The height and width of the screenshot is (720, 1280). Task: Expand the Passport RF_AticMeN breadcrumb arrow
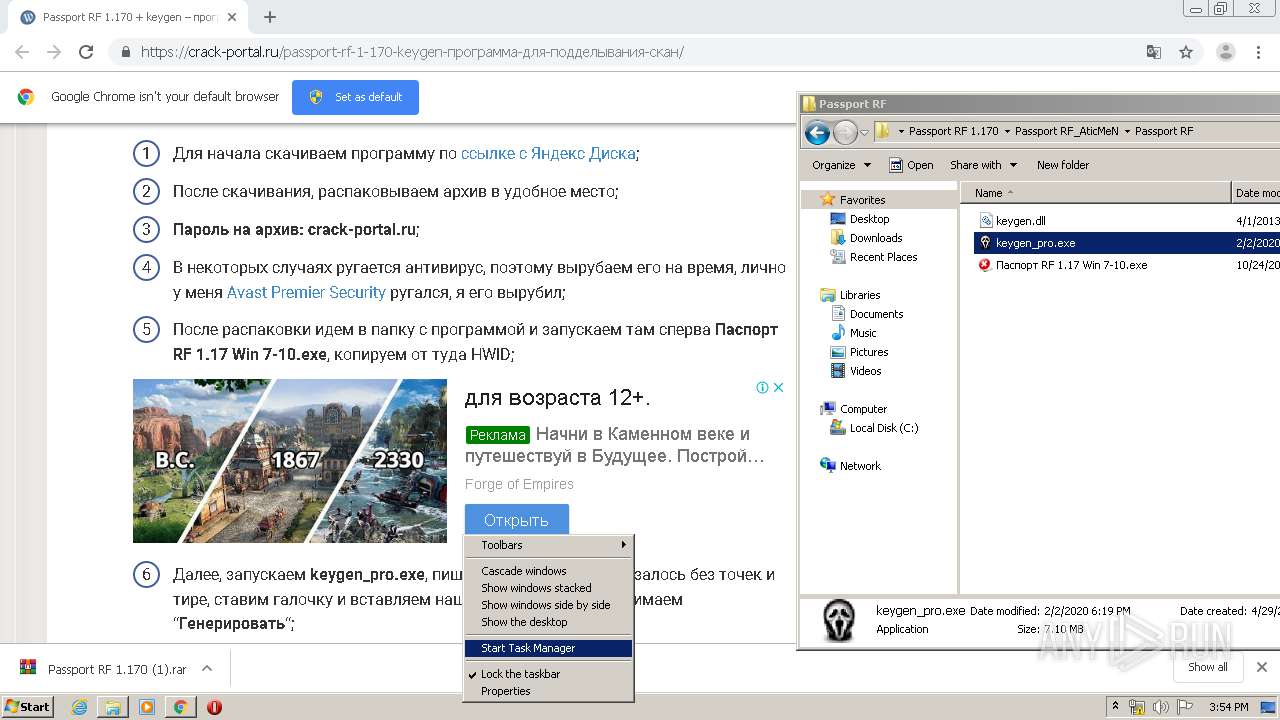pyautogui.click(x=1127, y=131)
